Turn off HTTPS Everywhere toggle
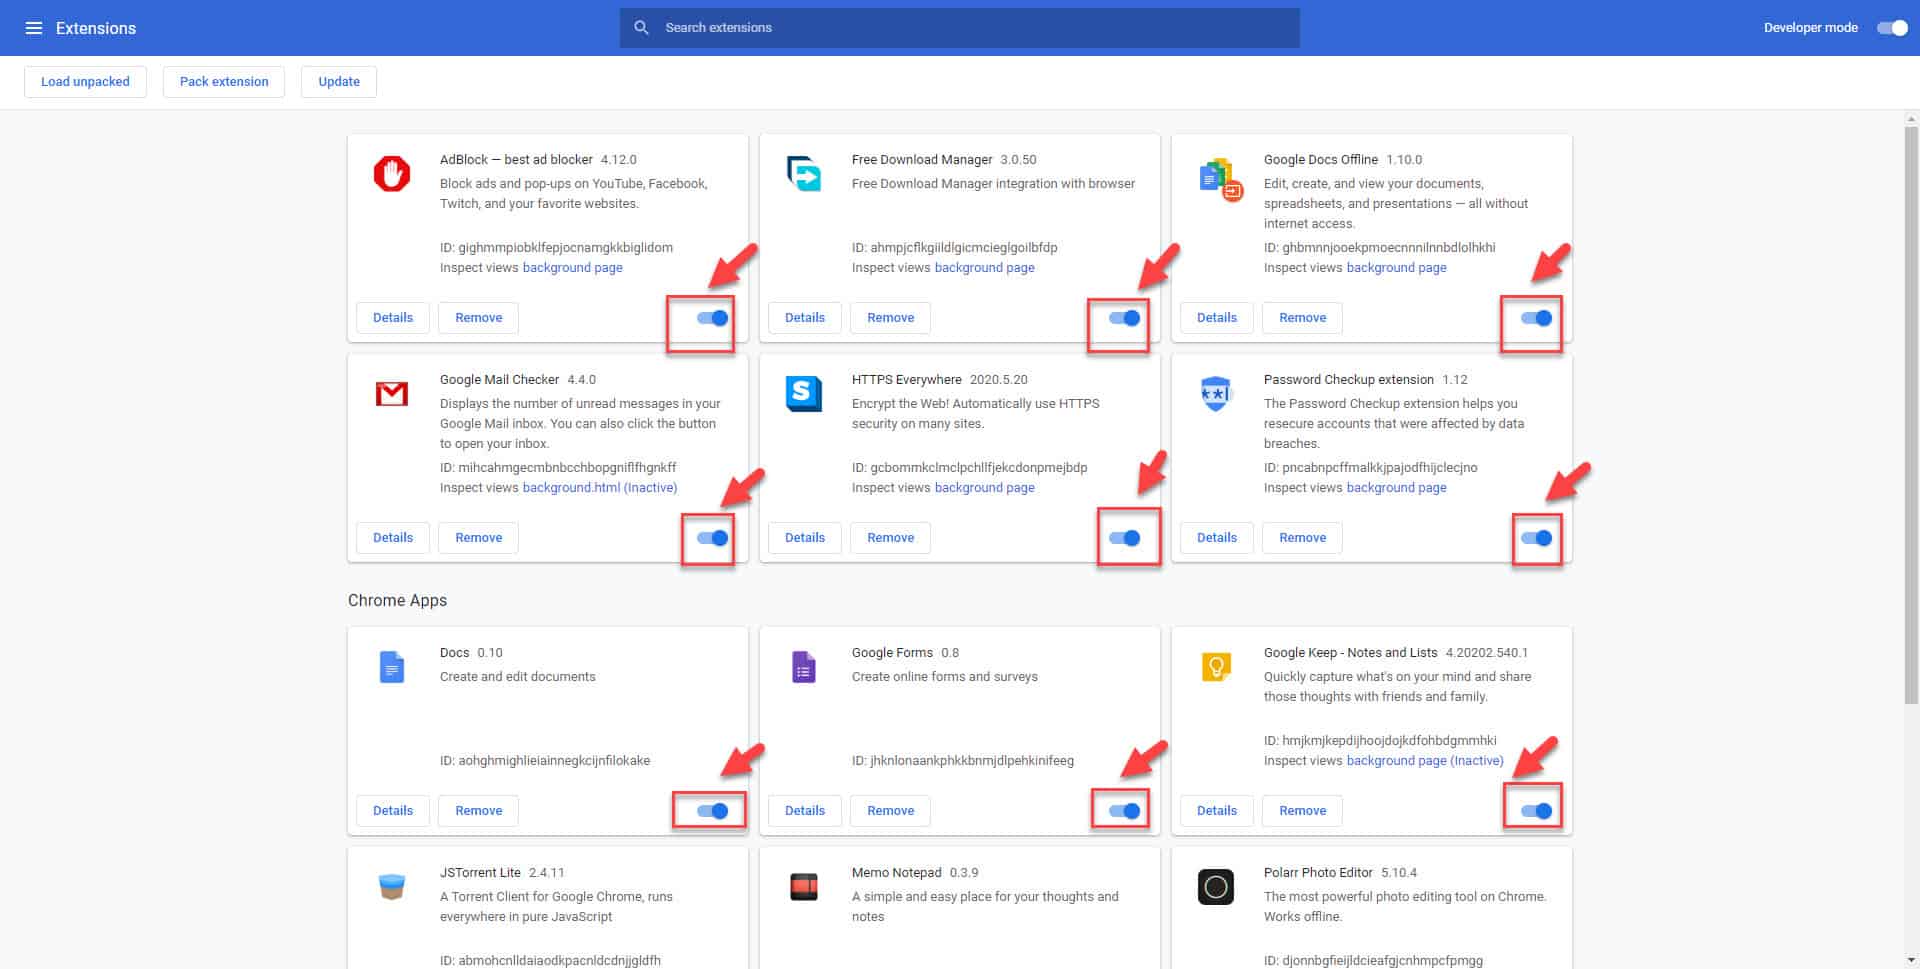This screenshot has height=969, width=1920. coord(1125,538)
